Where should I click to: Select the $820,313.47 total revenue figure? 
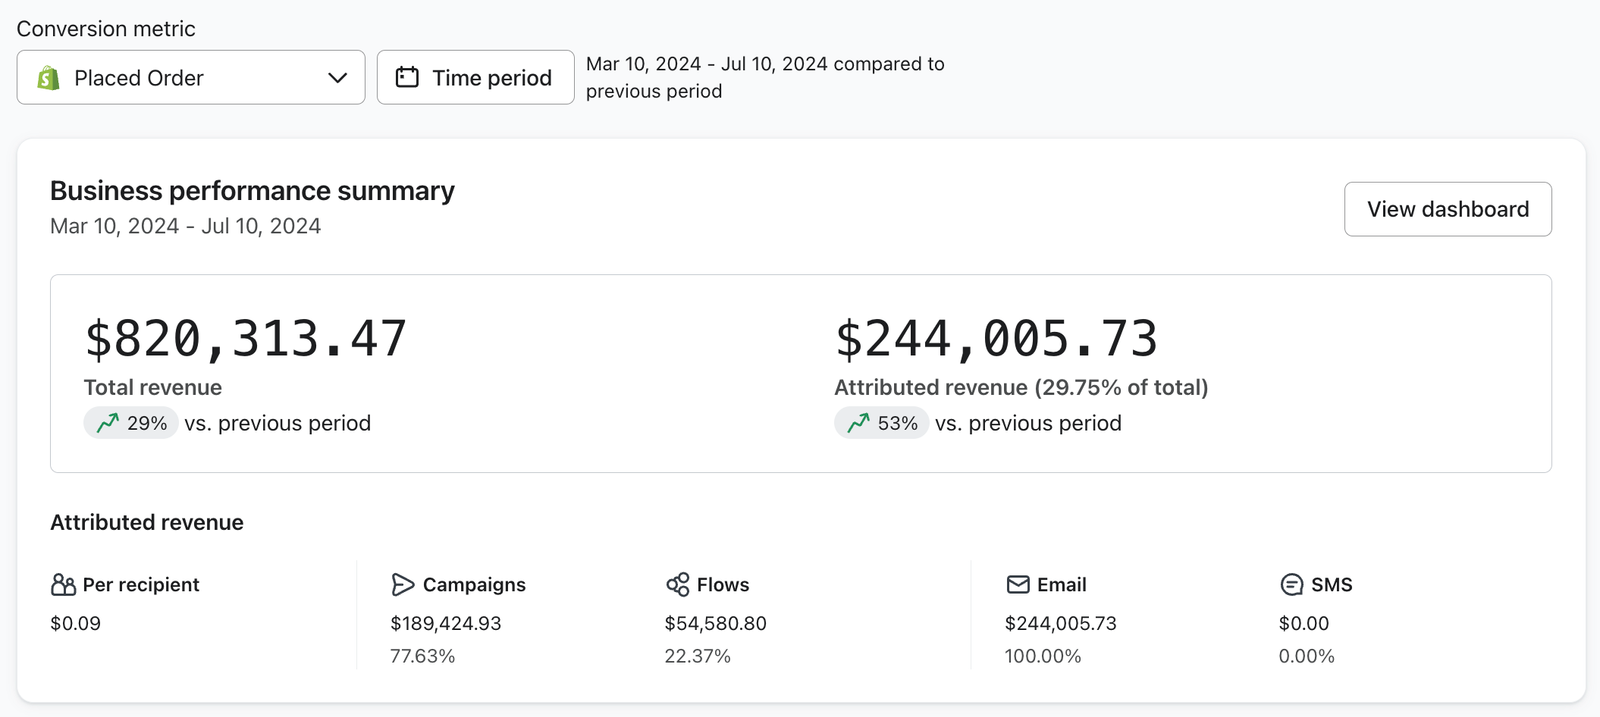point(246,339)
